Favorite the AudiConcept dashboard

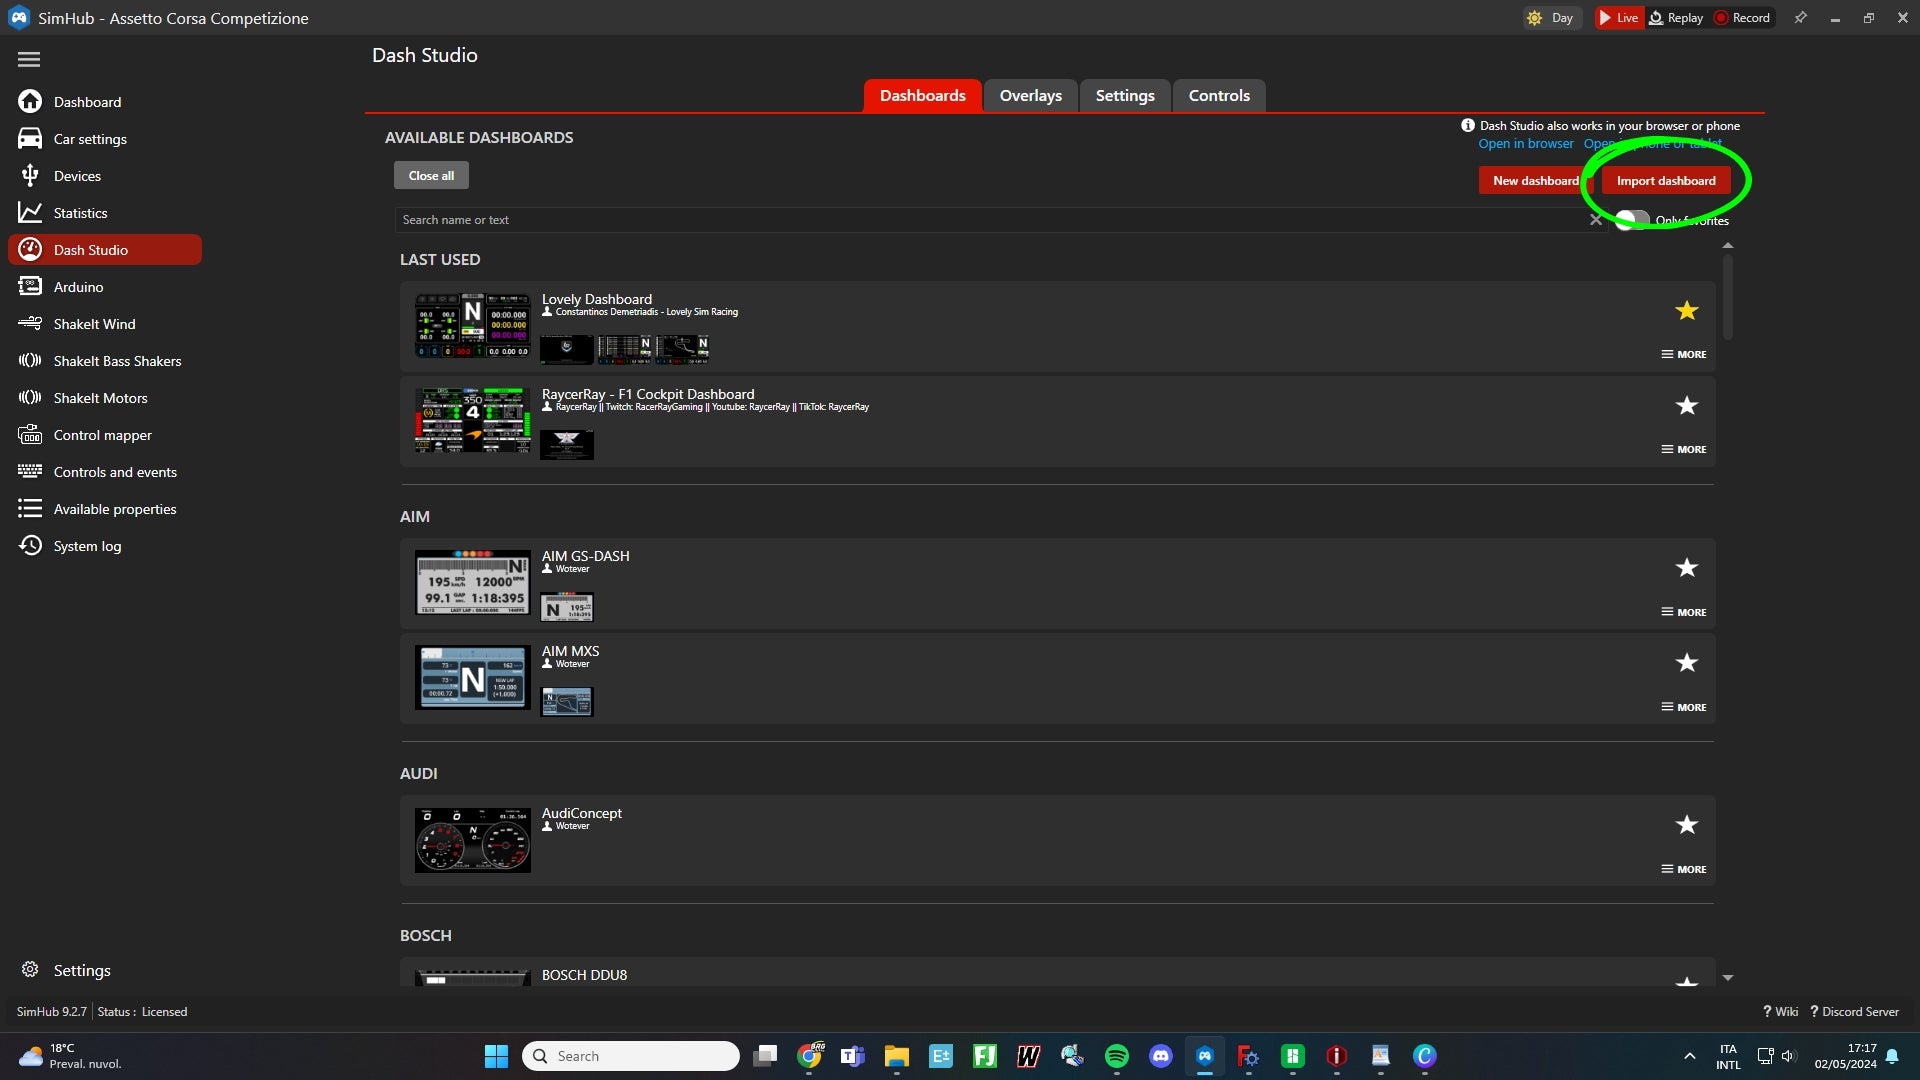coord(1687,825)
